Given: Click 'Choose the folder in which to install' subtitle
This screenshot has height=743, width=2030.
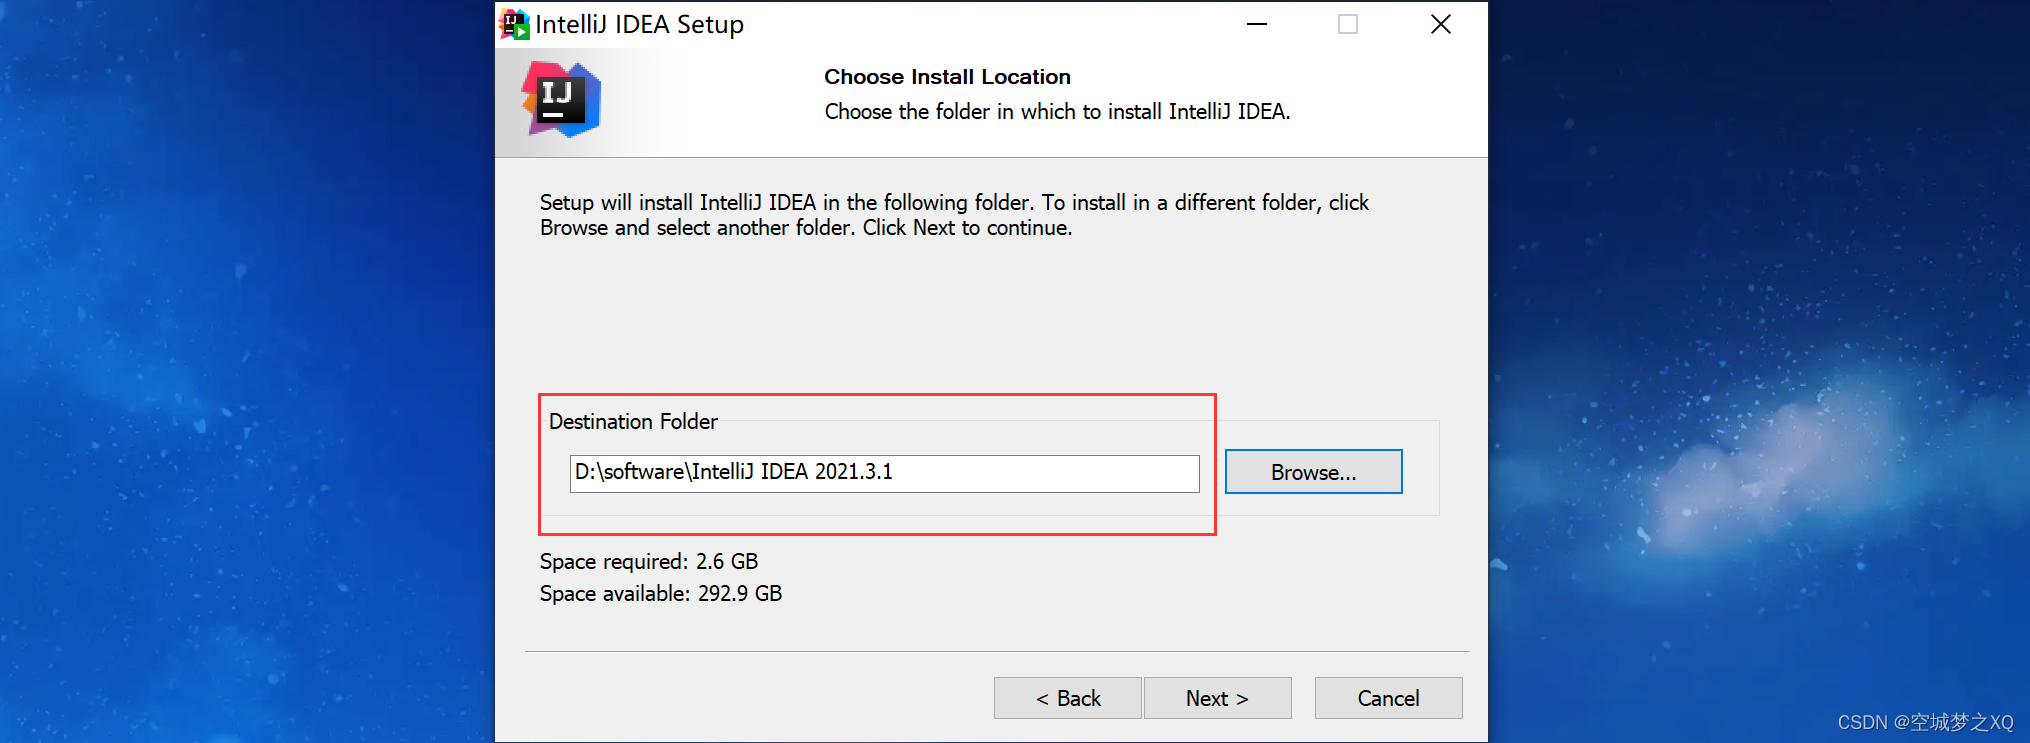Looking at the screenshot, I should click(1057, 112).
